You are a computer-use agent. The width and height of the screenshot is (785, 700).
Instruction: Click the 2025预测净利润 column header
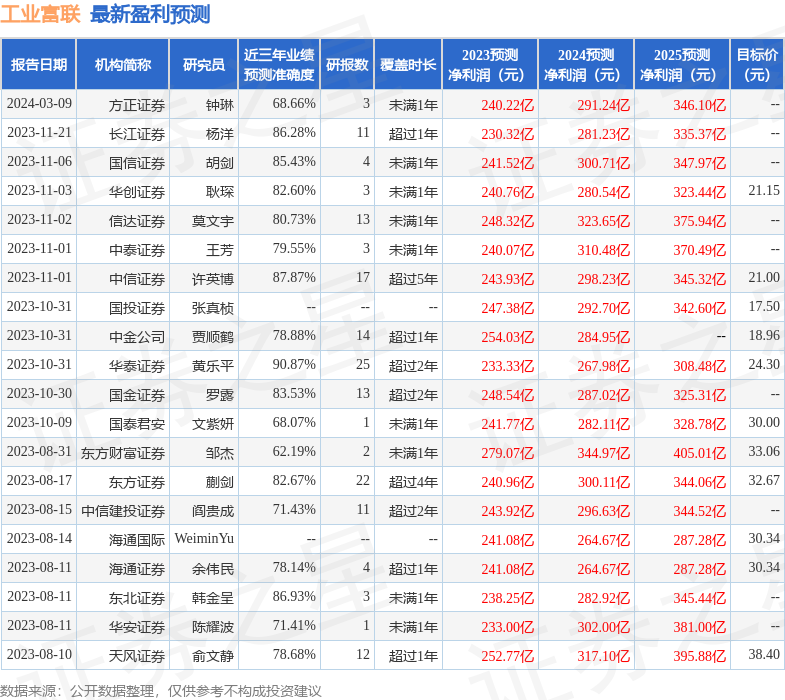682,65
